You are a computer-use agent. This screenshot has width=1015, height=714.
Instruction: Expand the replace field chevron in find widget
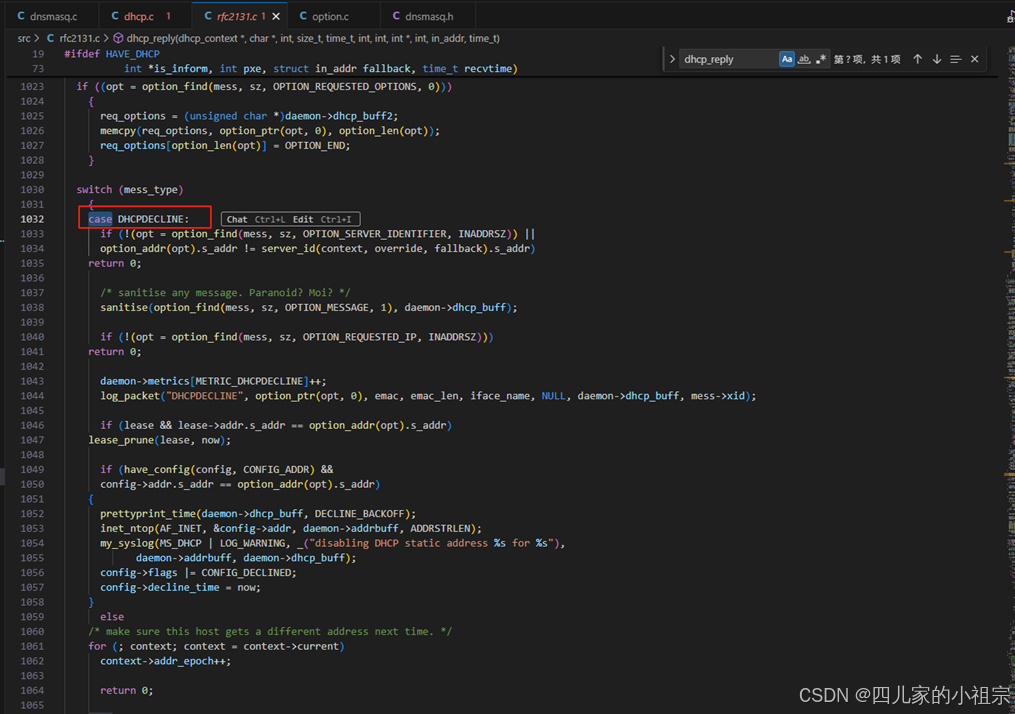[x=672, y=59]
